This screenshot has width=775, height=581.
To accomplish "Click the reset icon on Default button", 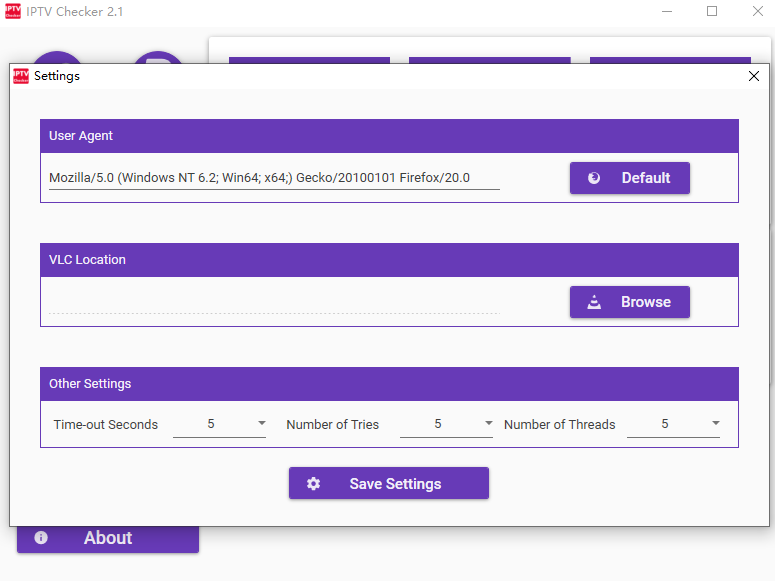I will (x=594, y=178).
